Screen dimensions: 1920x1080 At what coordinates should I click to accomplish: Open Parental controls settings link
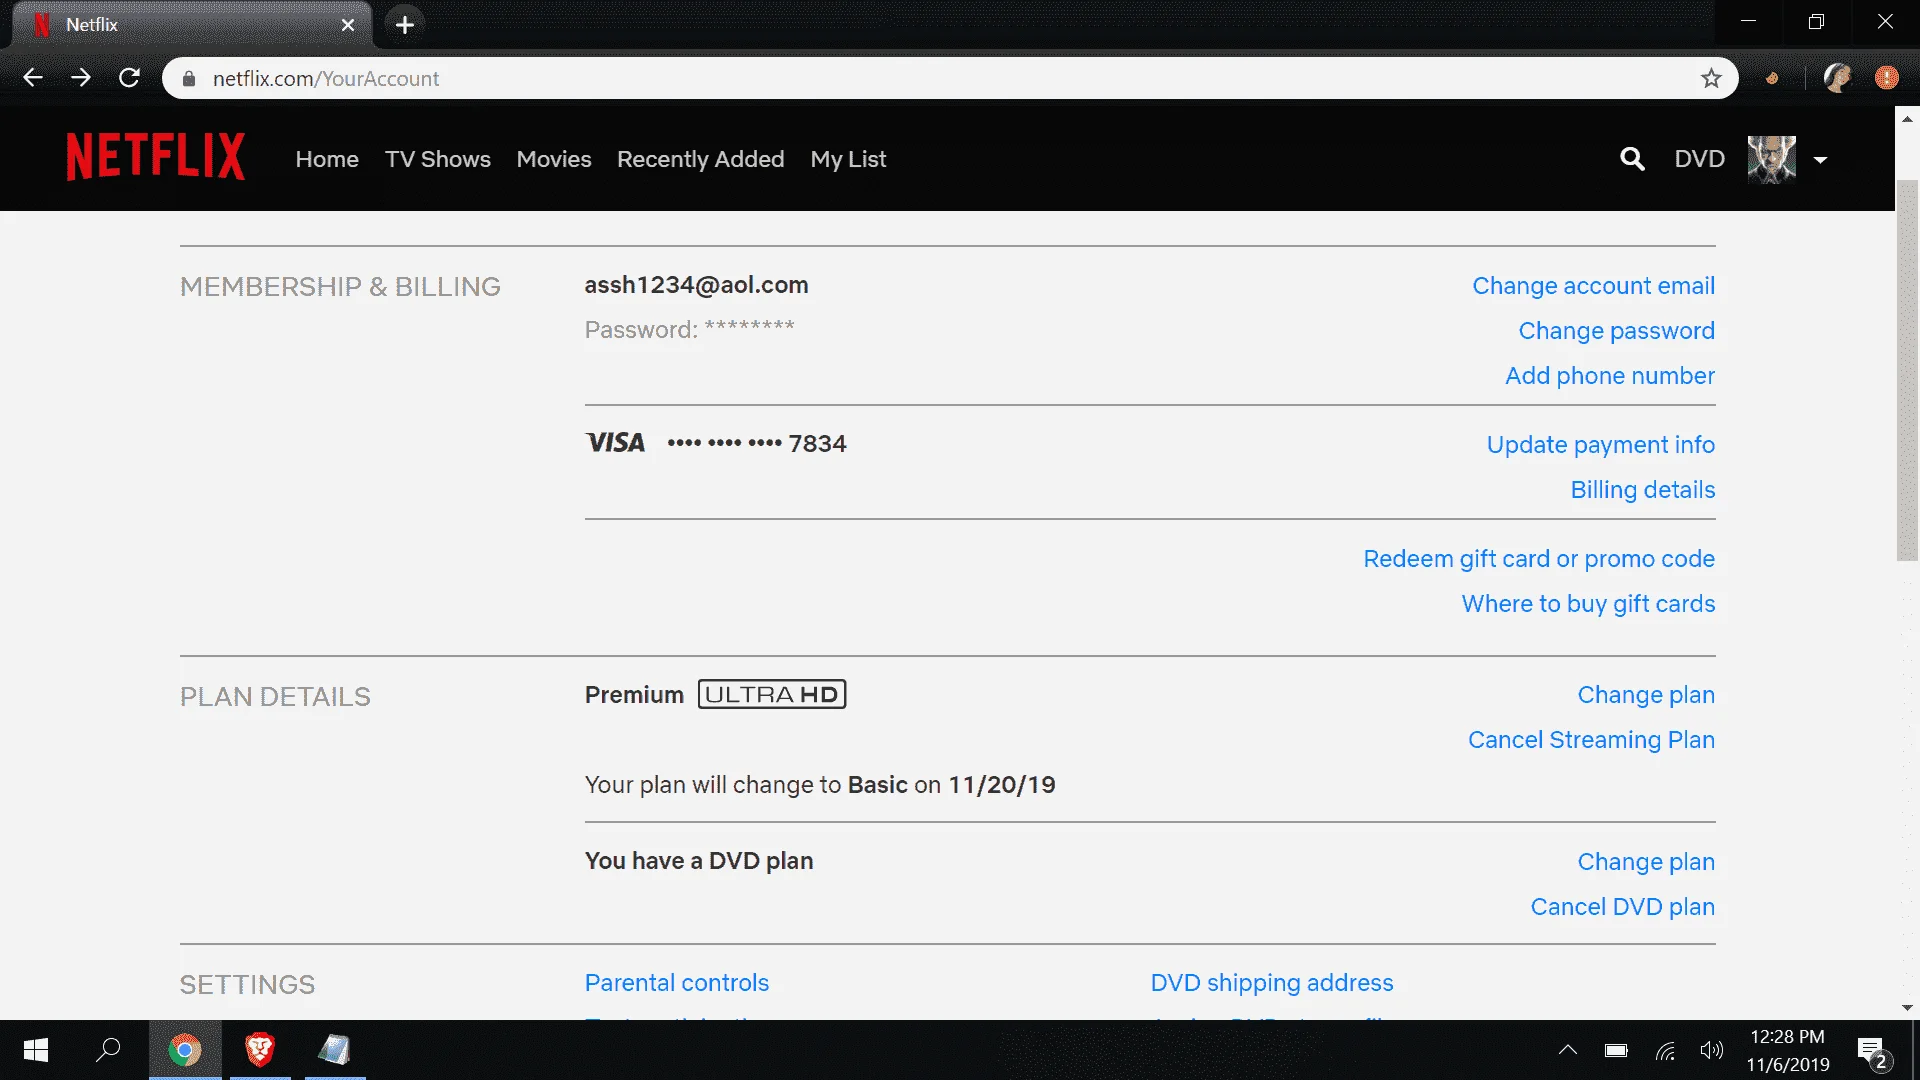(677, 983)
